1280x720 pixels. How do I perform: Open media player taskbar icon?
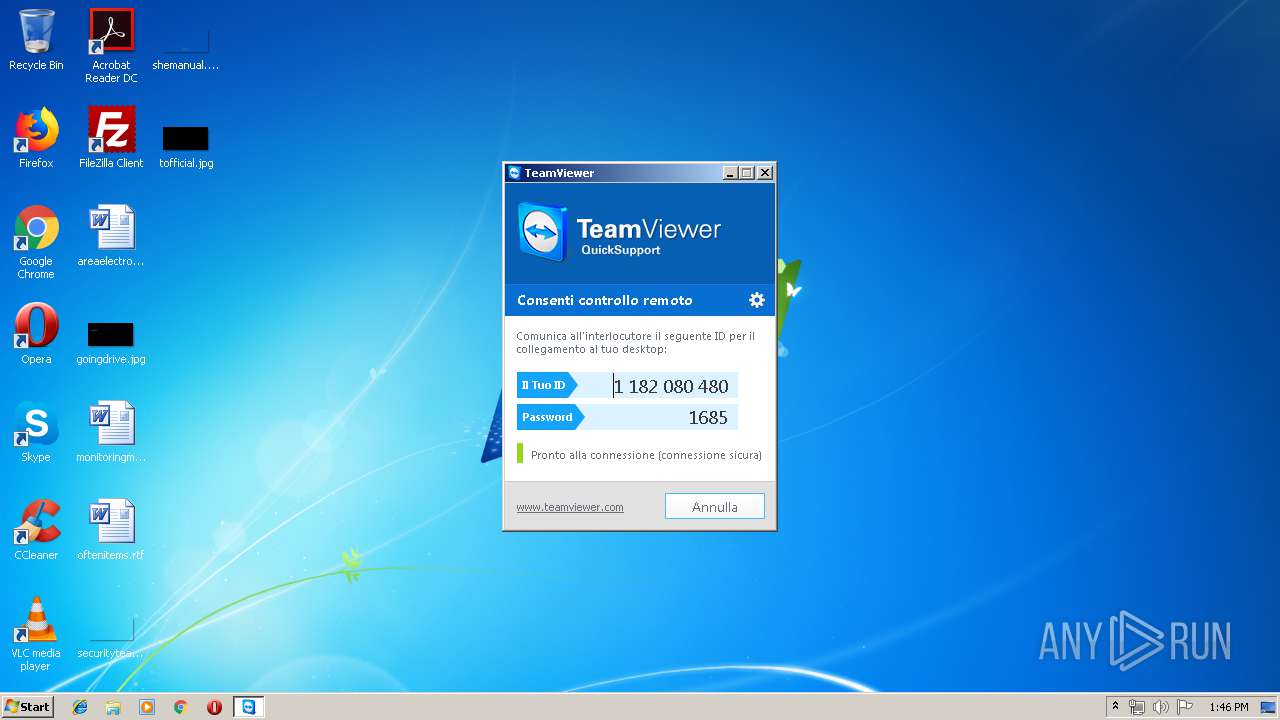coord(147,707)
